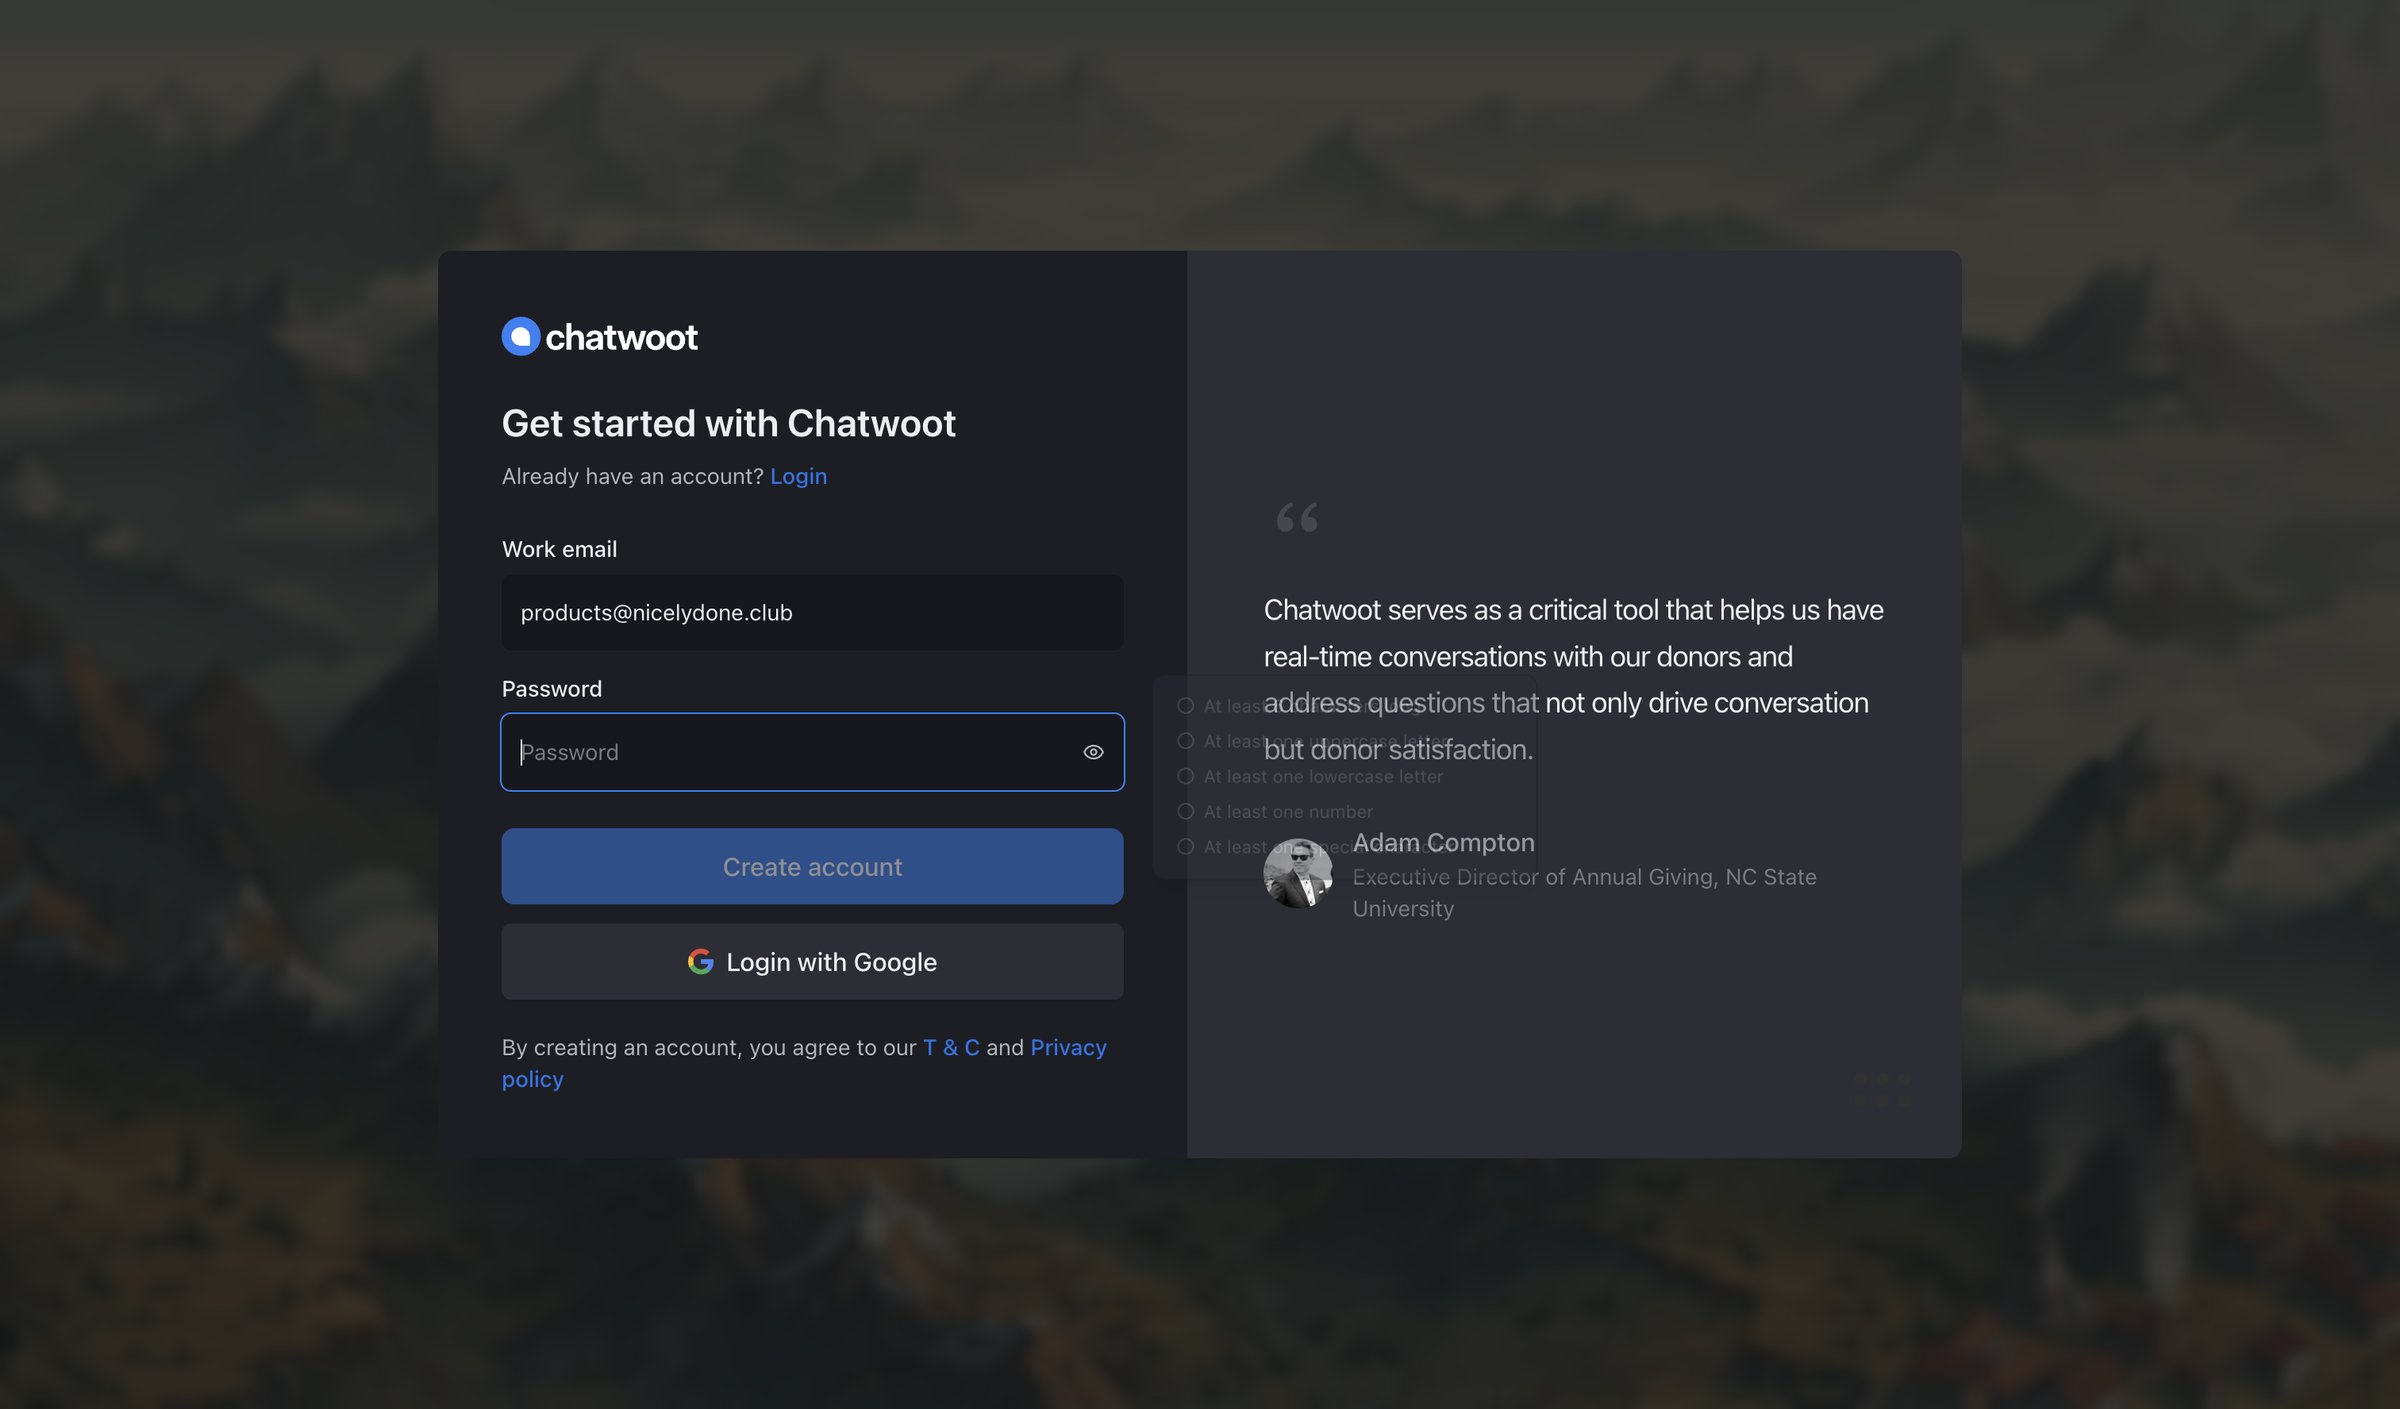Viewport: 2400px width, 1409px height.
Task: Click Adam Compton's avatar photo
Action: click(x=1298, y=874)
